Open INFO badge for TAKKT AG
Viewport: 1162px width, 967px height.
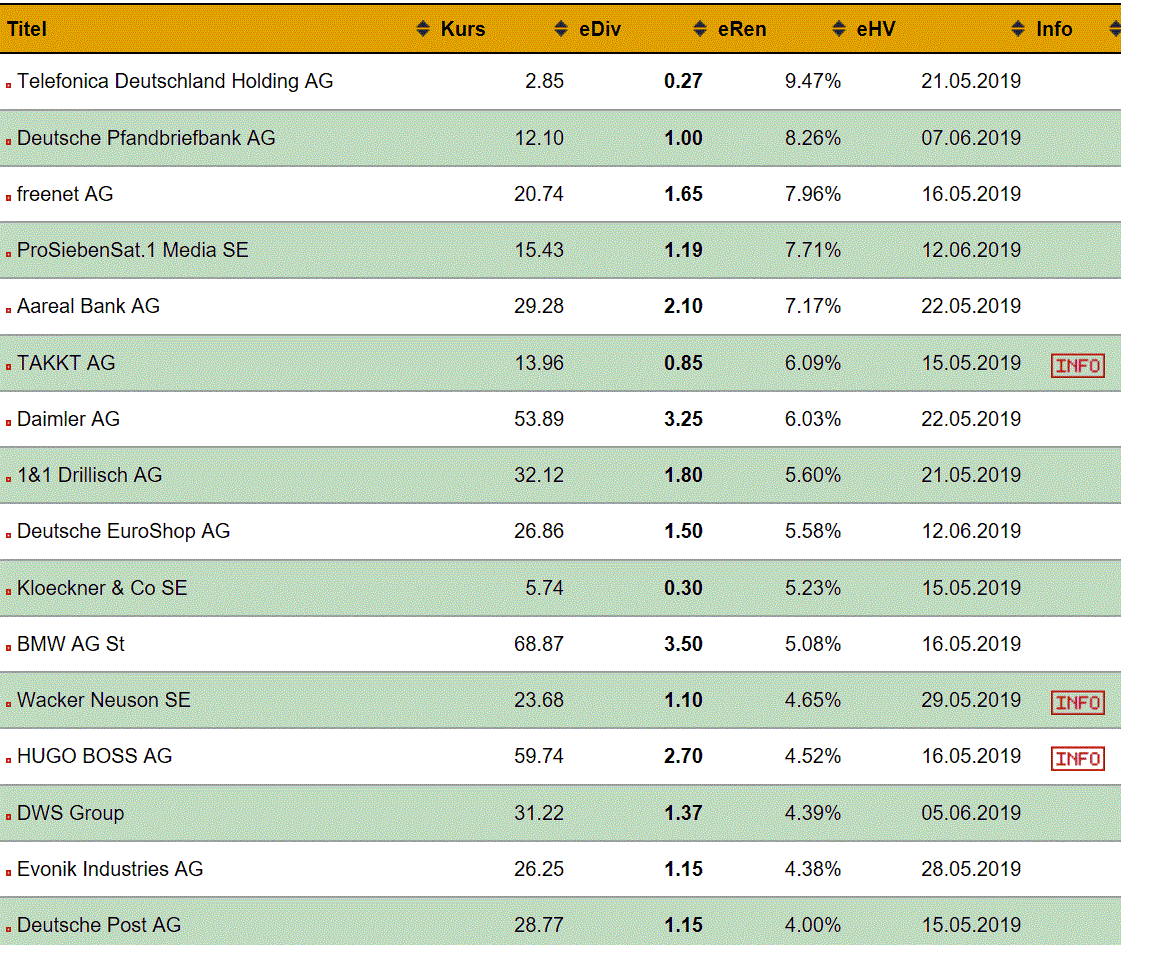click(1078, 365)
